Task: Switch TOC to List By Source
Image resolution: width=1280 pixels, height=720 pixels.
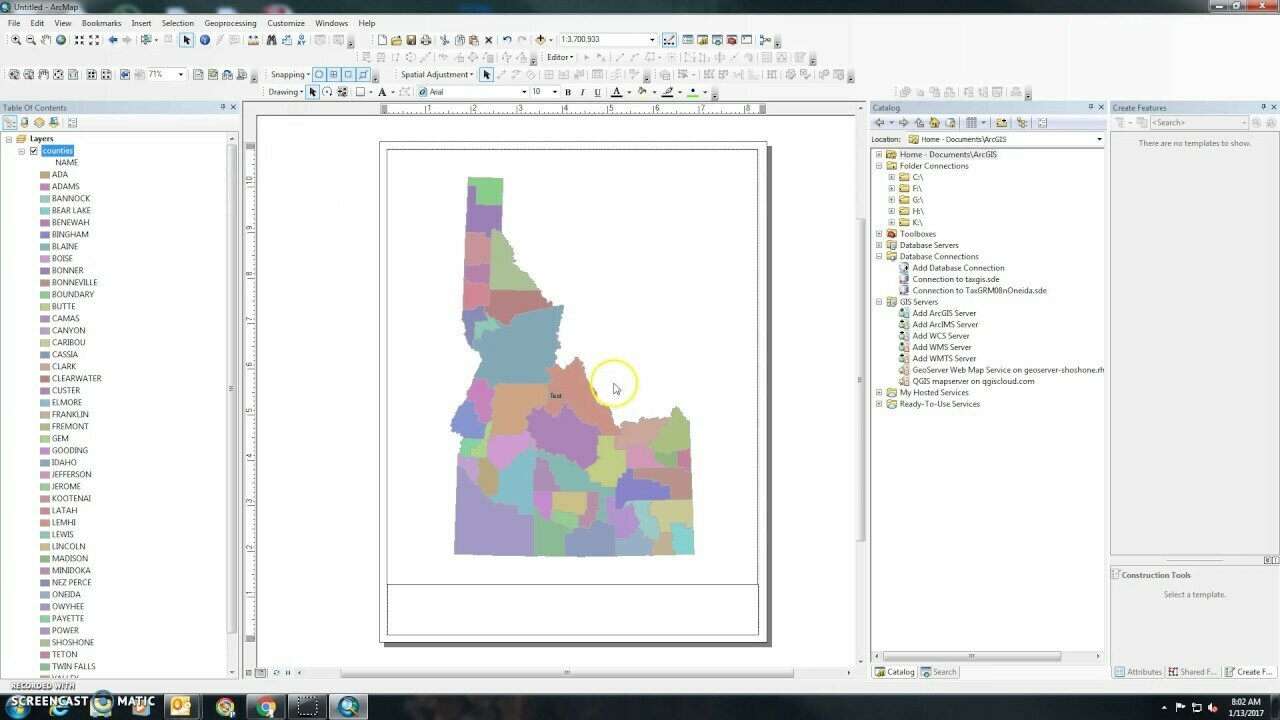Action: tap(25, 123)
